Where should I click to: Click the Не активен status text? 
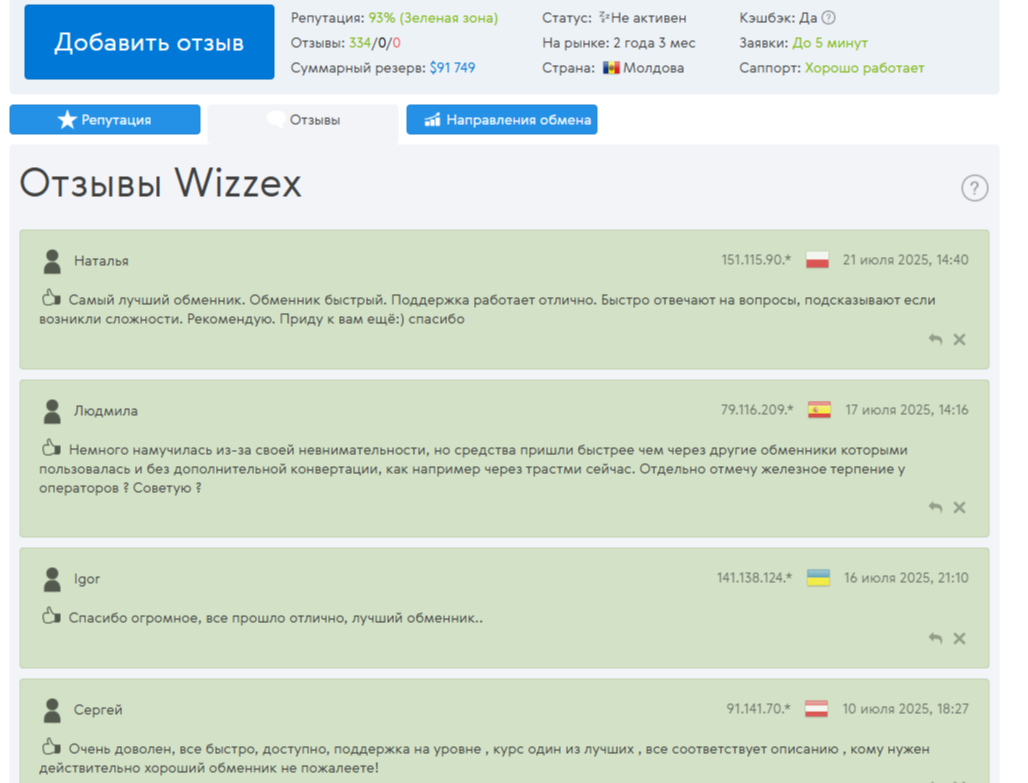(648, 18)
